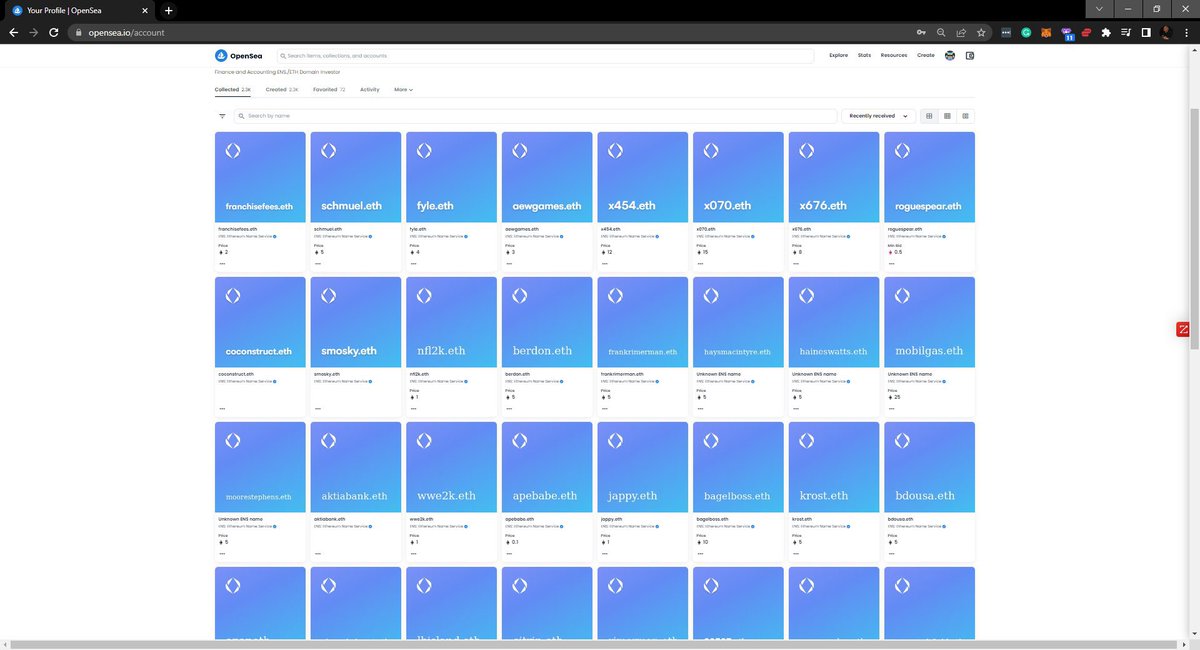Switch to the middle table view toggle
This screenshot has width=1200, height=650.
[947, 116]
